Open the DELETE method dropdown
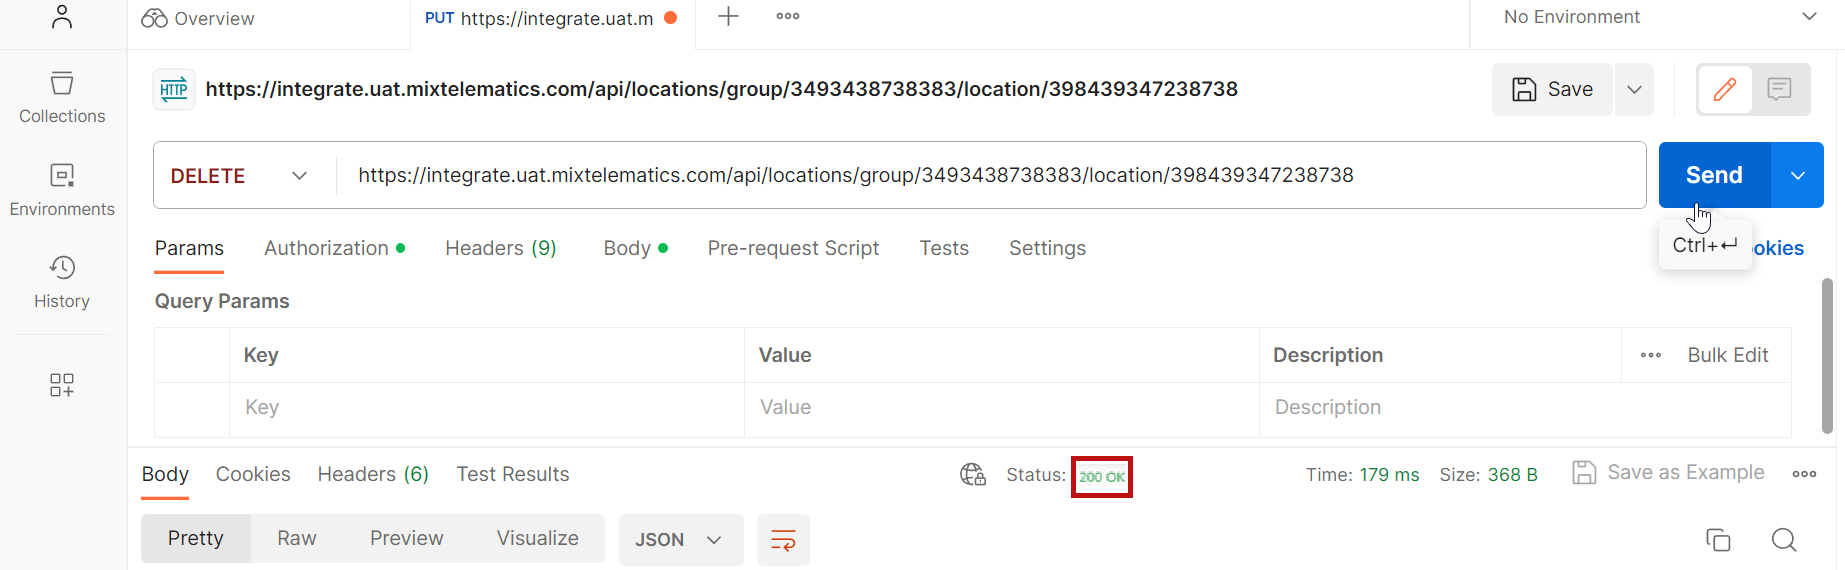The image size is (1845, 570). click(239, 175)
